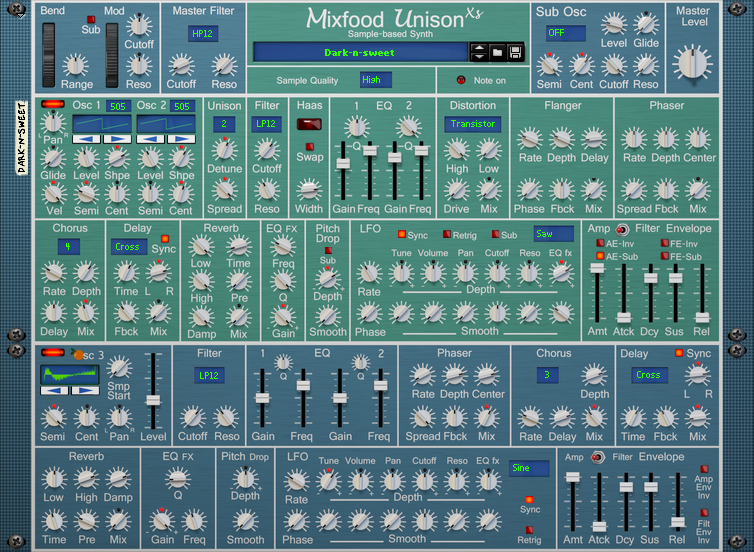Click the Mod wheel
The height and width of the screenshot is (552, 754).
112,55
